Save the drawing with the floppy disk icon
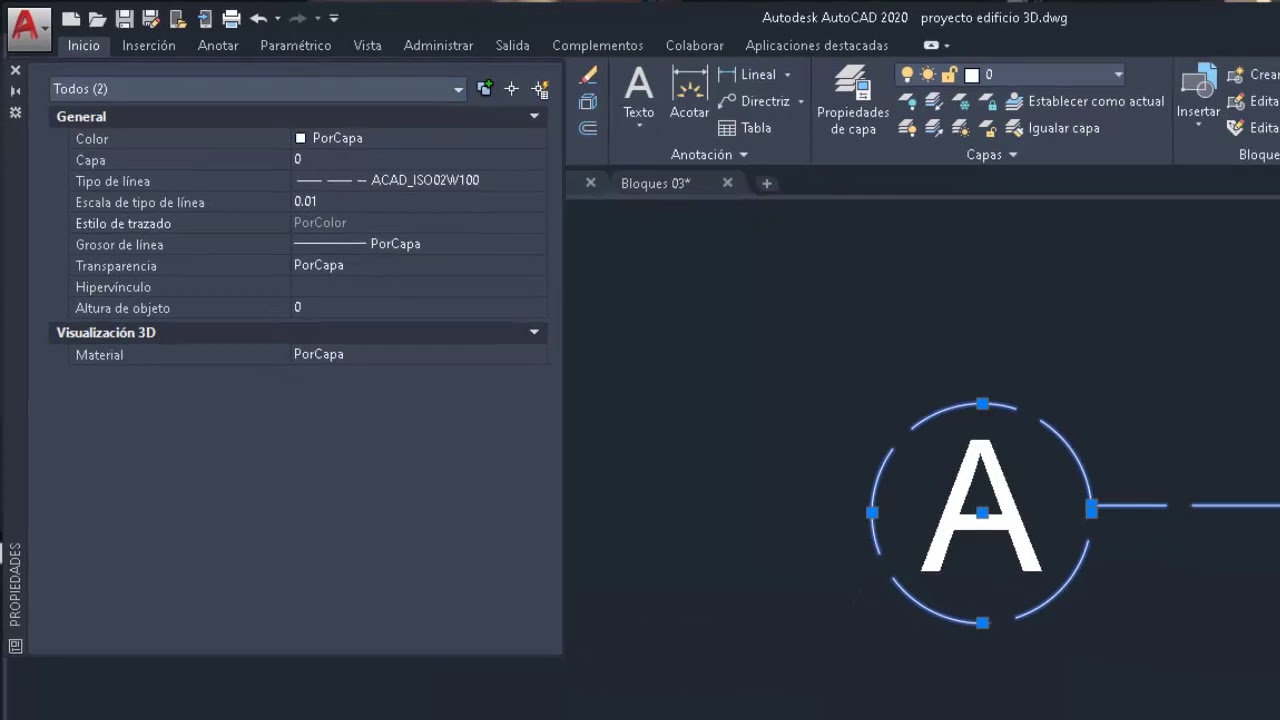This screenshot has width=1280, height=720. pyautogui.click(x=124, y=19)
